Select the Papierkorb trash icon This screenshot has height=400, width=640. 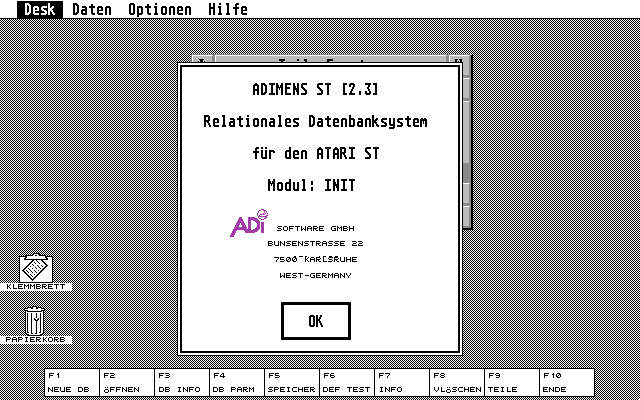point(36,325)
